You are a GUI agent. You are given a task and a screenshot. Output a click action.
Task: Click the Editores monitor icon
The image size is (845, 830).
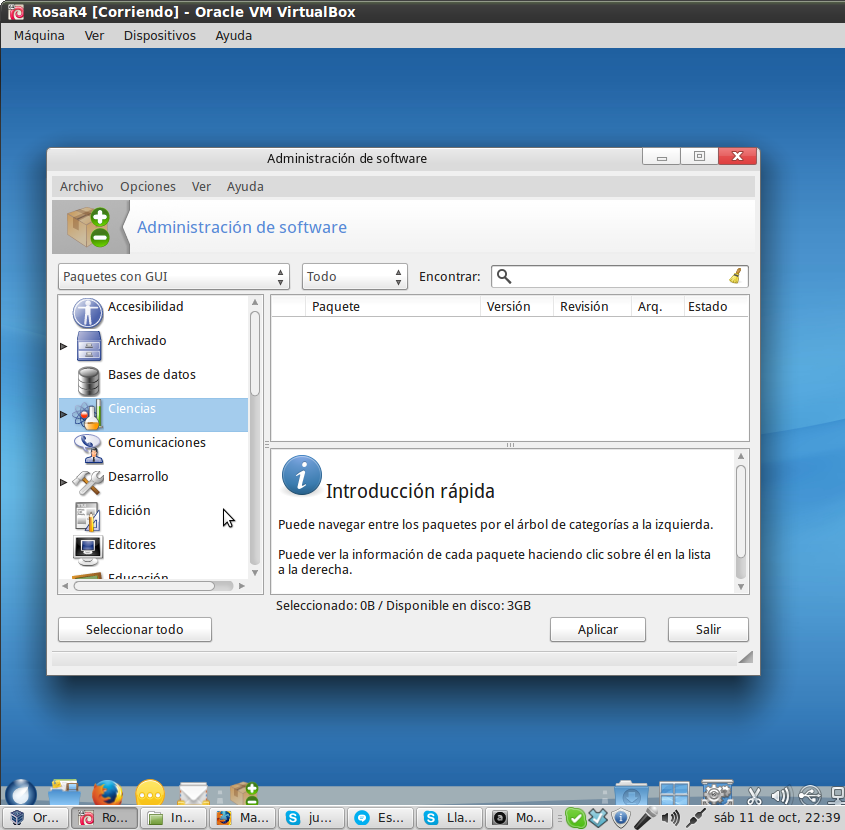(x=89, y=549)
